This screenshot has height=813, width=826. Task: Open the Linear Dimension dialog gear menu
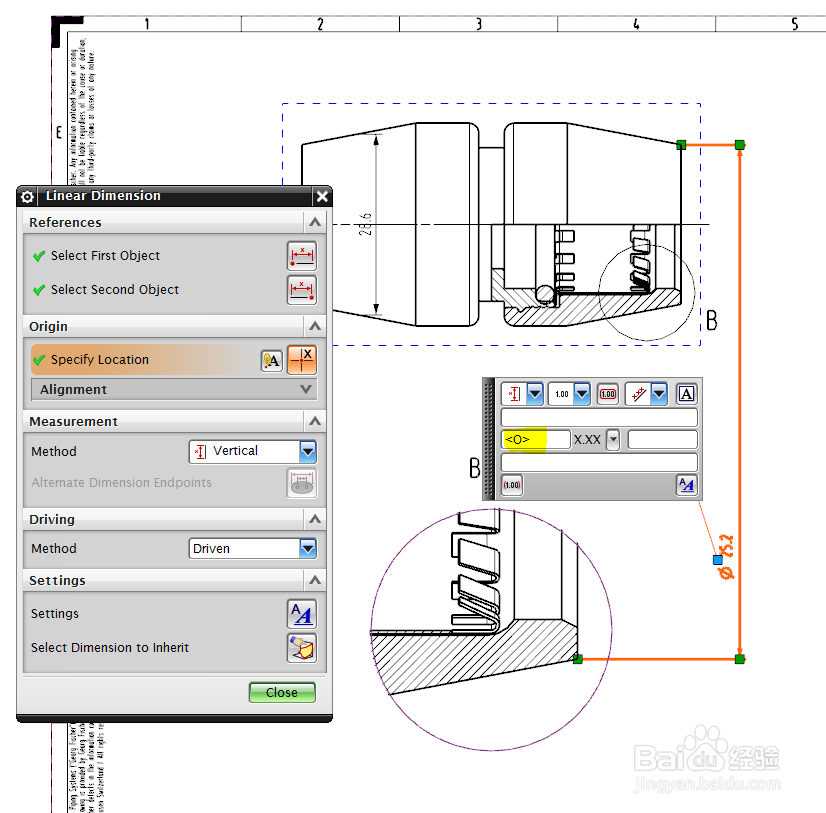[x=27, y=197]
